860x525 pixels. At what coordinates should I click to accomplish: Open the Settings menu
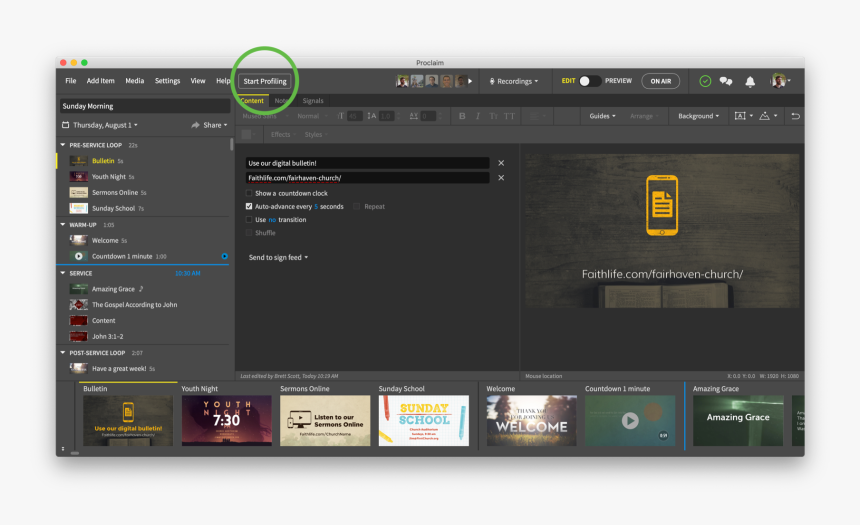click(167, 81)
